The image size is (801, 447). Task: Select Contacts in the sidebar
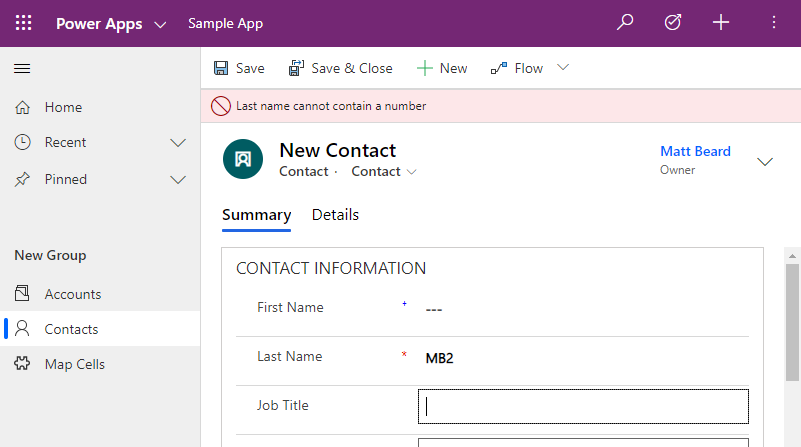pyautogui.click(x=100, y=329)
